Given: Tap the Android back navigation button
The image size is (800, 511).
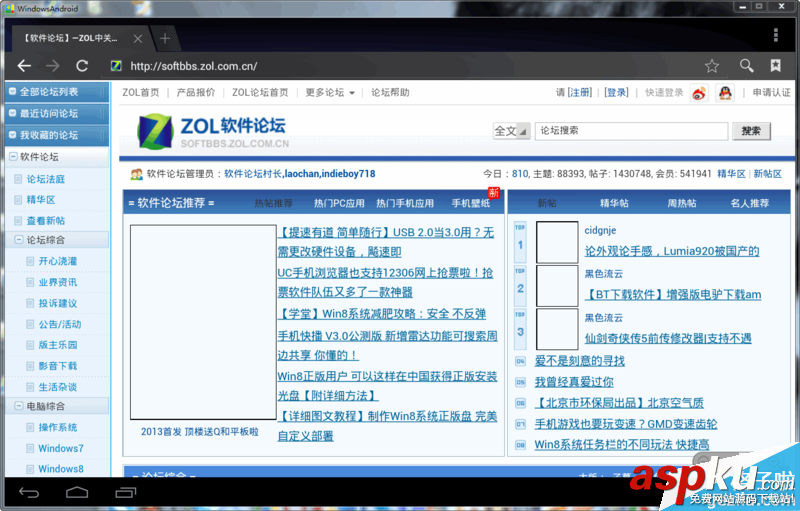Looking at the screenshot, I should point(29,493).
